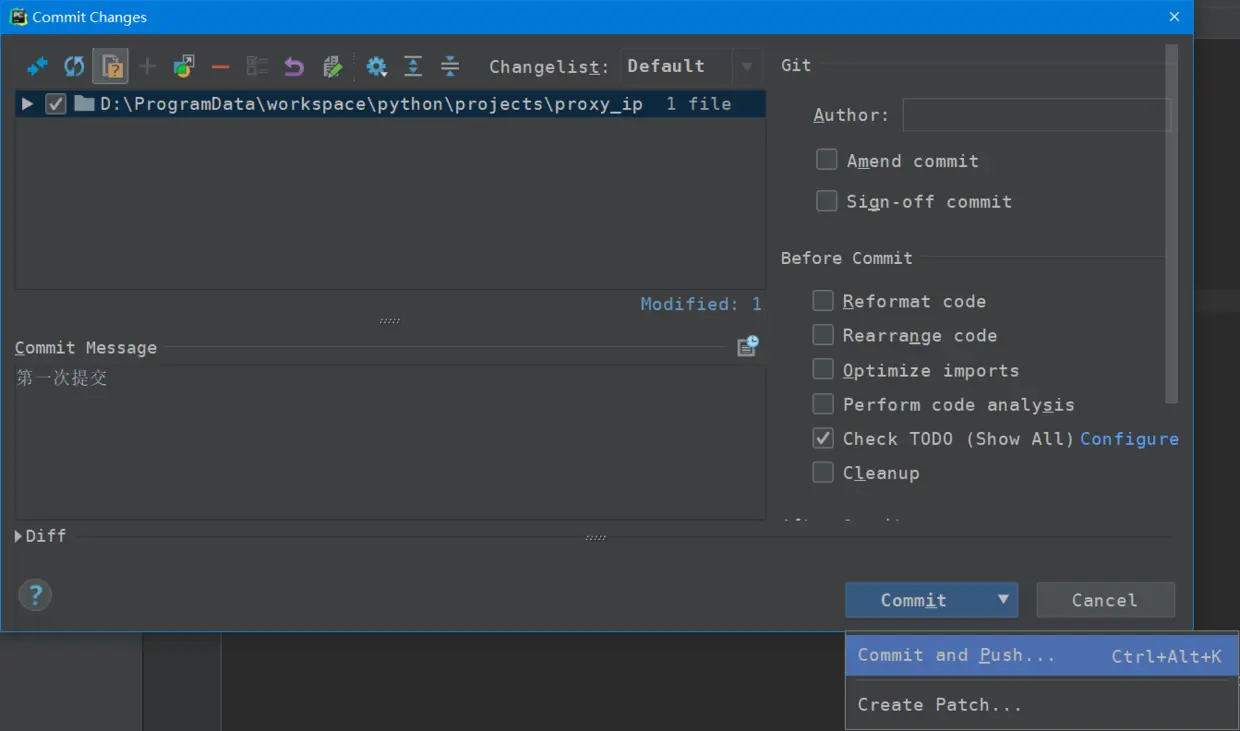Enable Perform code analysis checkbox

822,404
